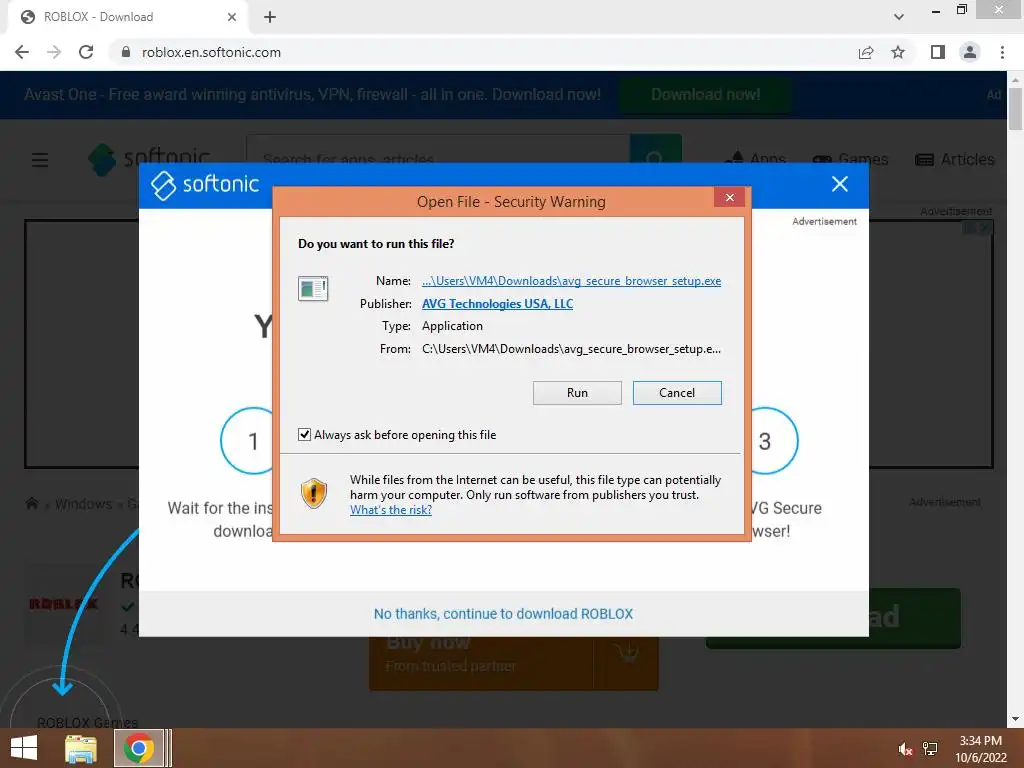Cancel the Open File security warning
Screen dimensions: 1024x768
coord(677,392)
